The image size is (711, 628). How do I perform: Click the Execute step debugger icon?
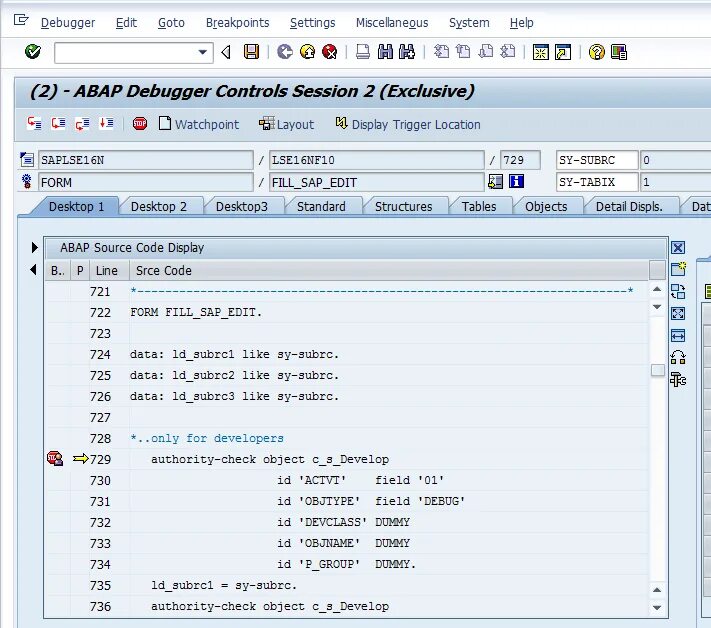pos(58,123)
